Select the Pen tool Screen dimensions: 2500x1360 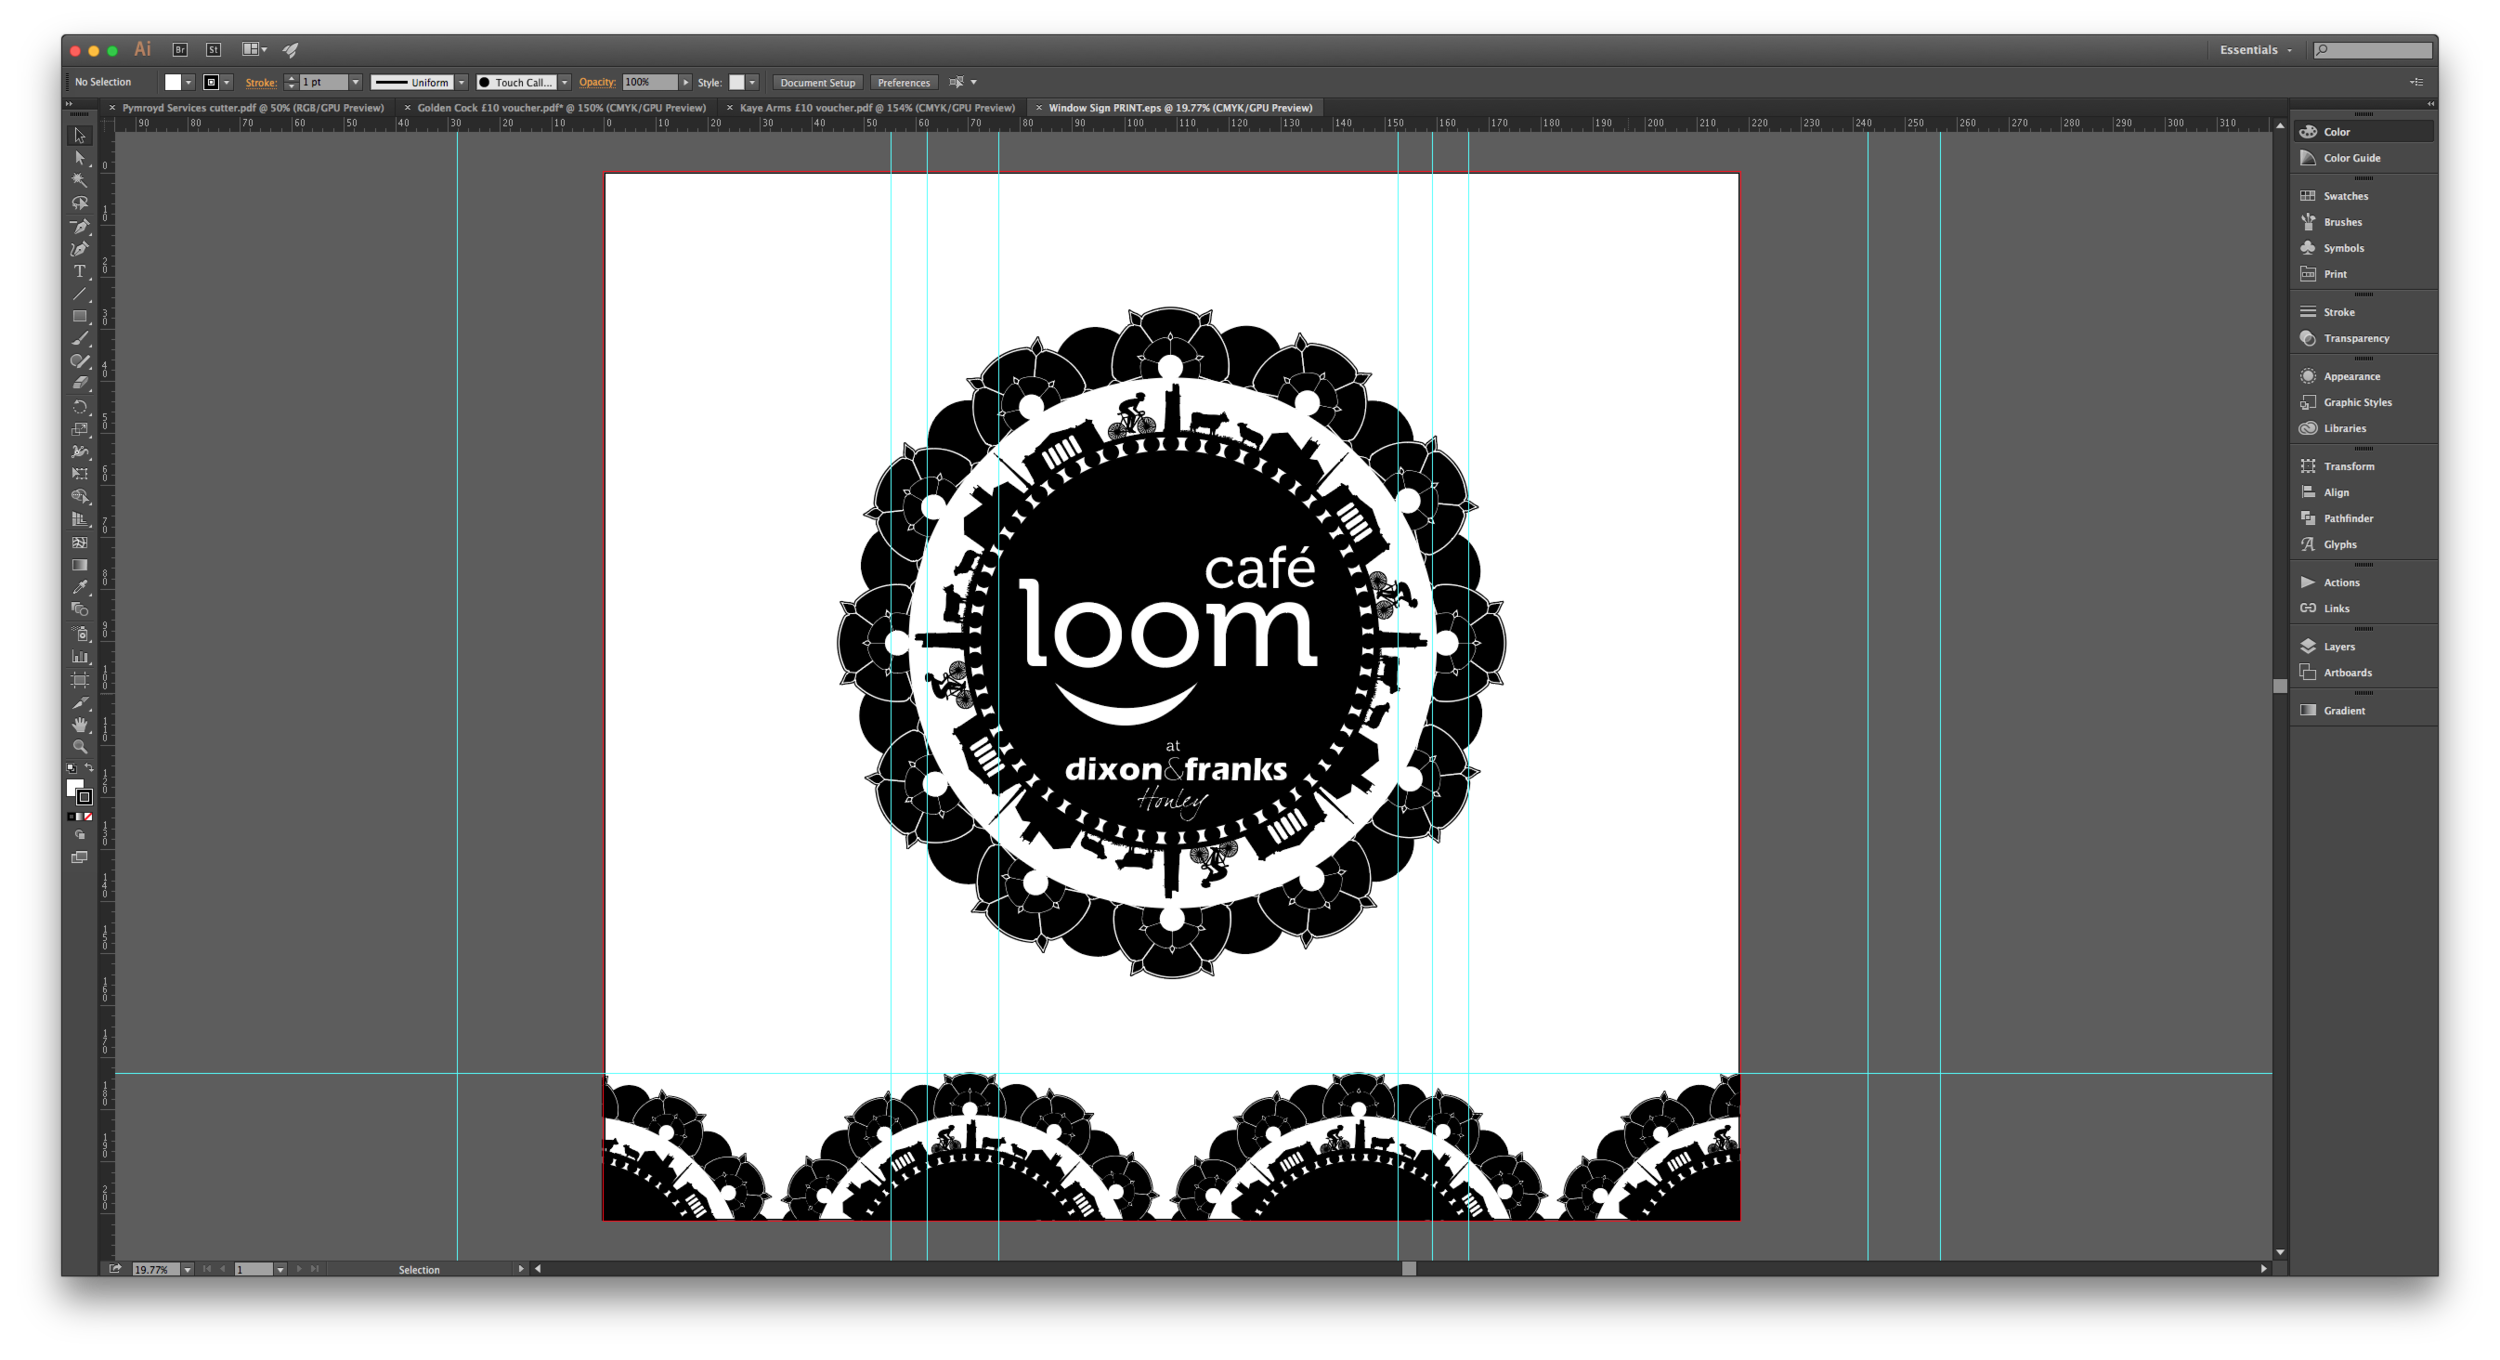pos(80,226)
